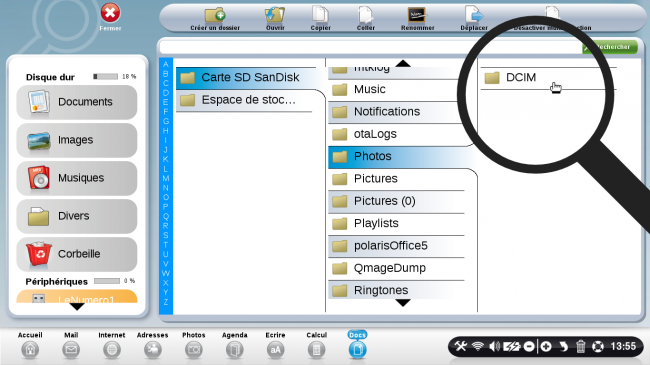
Task: Open the Ecrire application tab
Action: coord(275,345)
